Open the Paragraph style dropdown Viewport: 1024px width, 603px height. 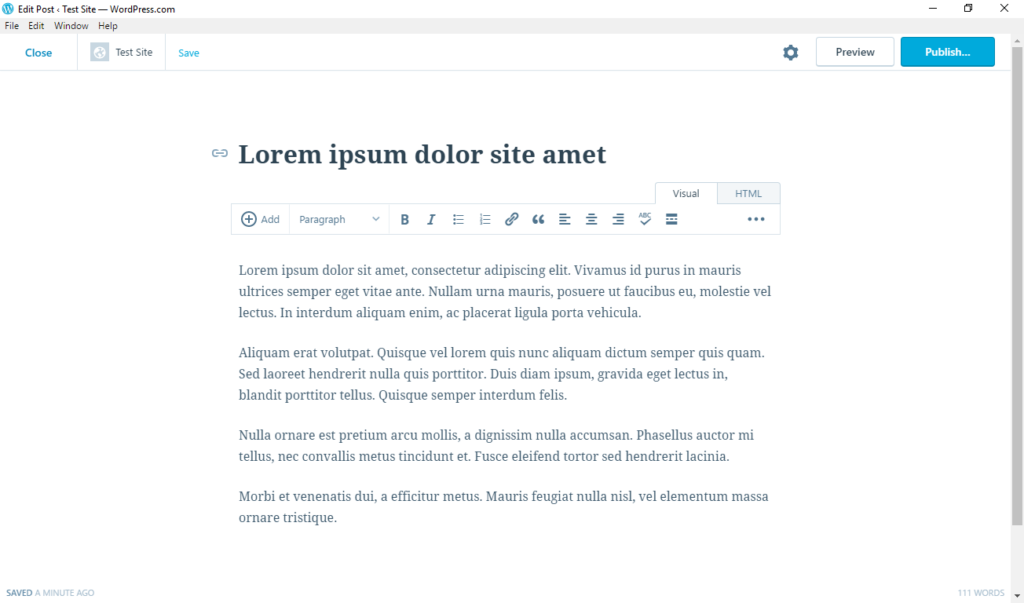[336, 219]
